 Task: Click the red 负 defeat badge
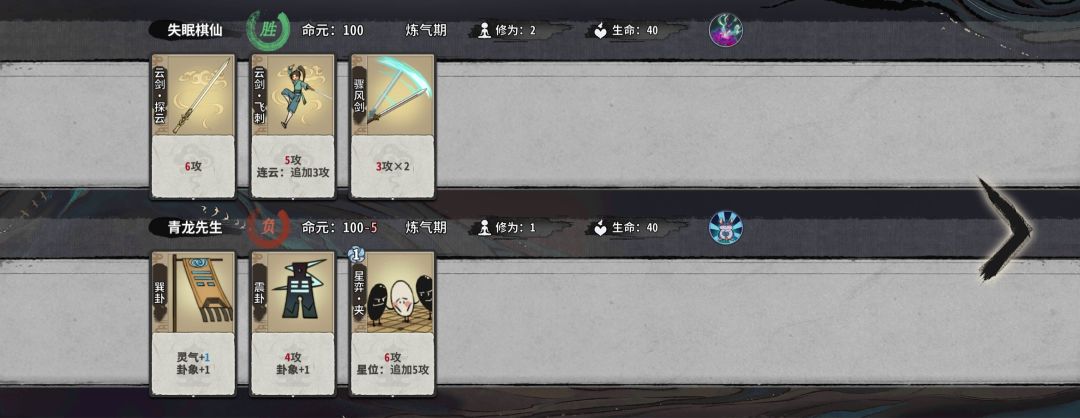267,227
